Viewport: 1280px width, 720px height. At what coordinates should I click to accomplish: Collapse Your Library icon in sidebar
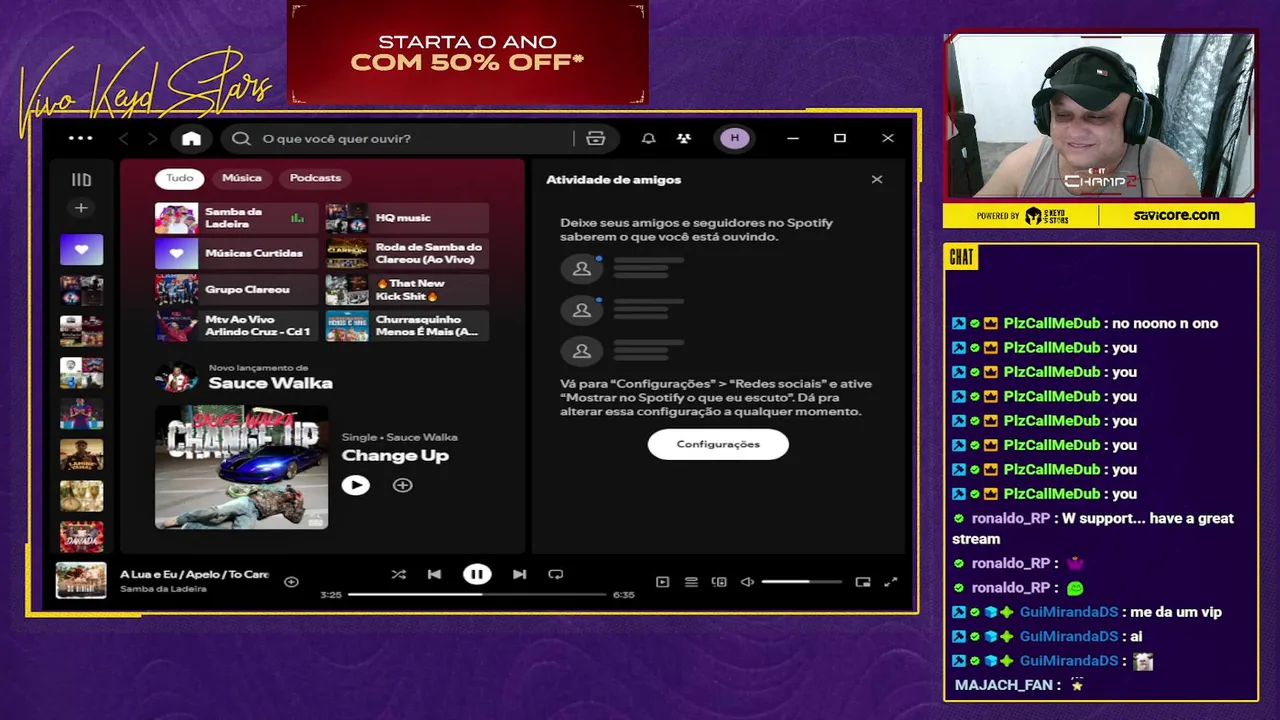click(81, 180)
